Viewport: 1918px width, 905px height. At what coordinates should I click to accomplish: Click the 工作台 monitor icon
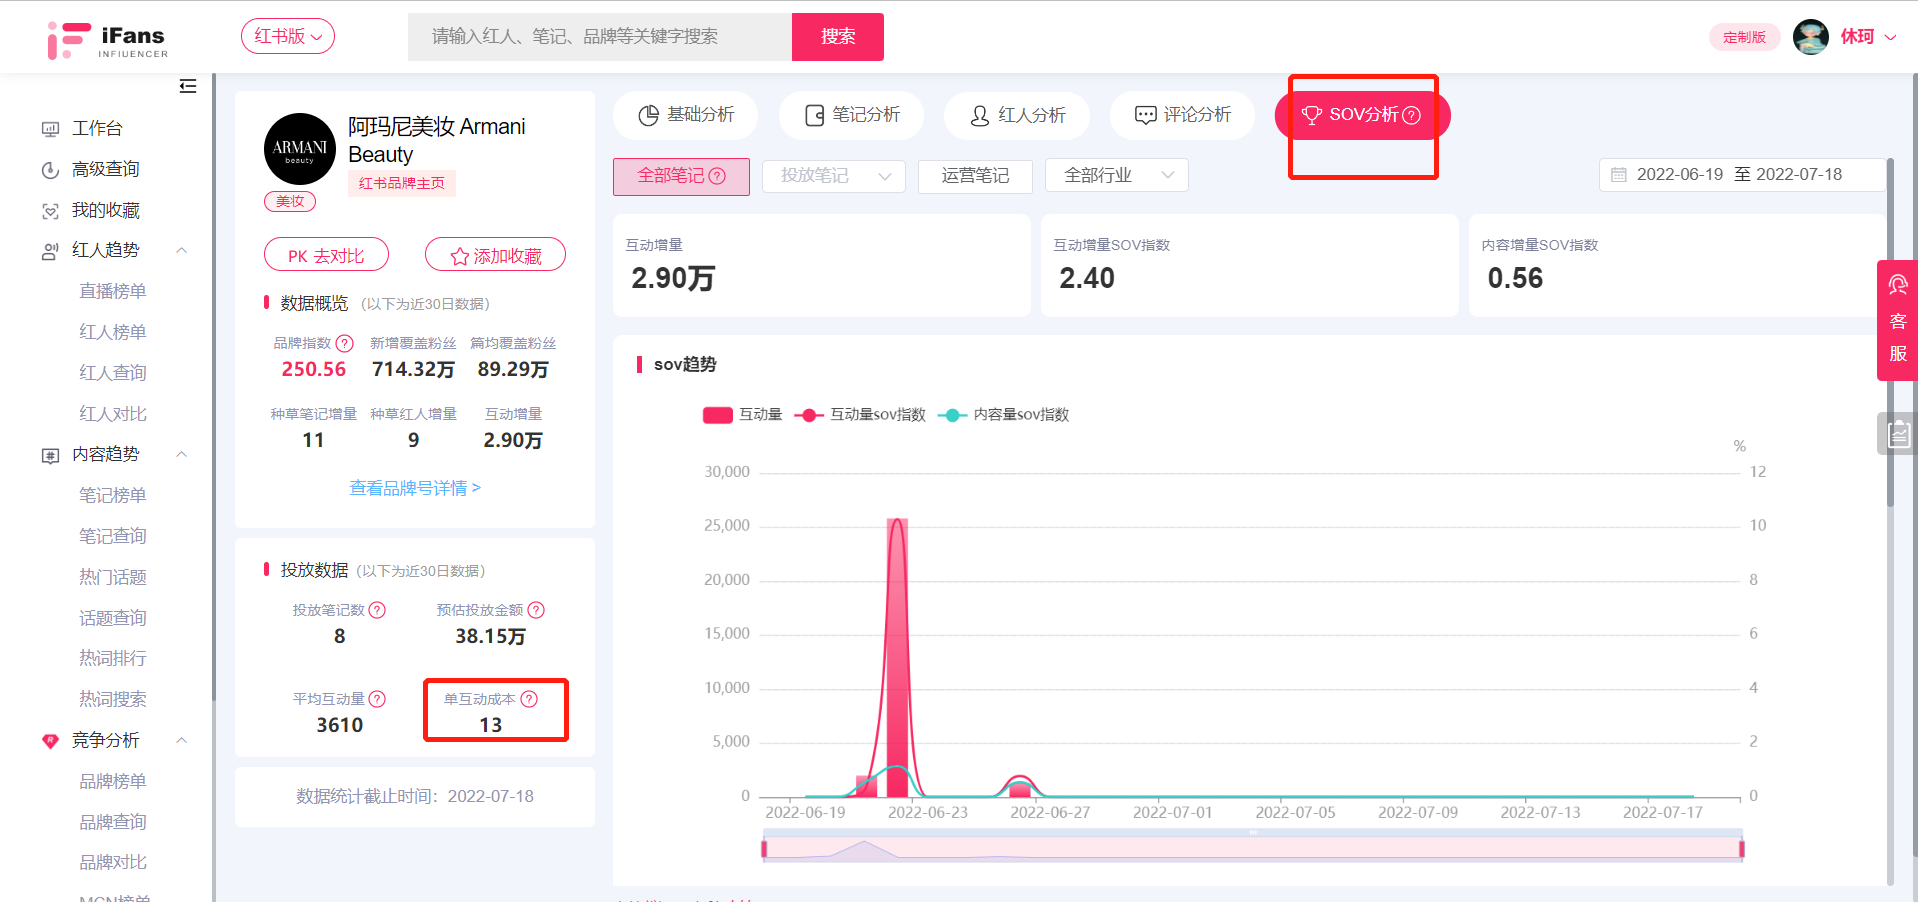tap(50, 129)
